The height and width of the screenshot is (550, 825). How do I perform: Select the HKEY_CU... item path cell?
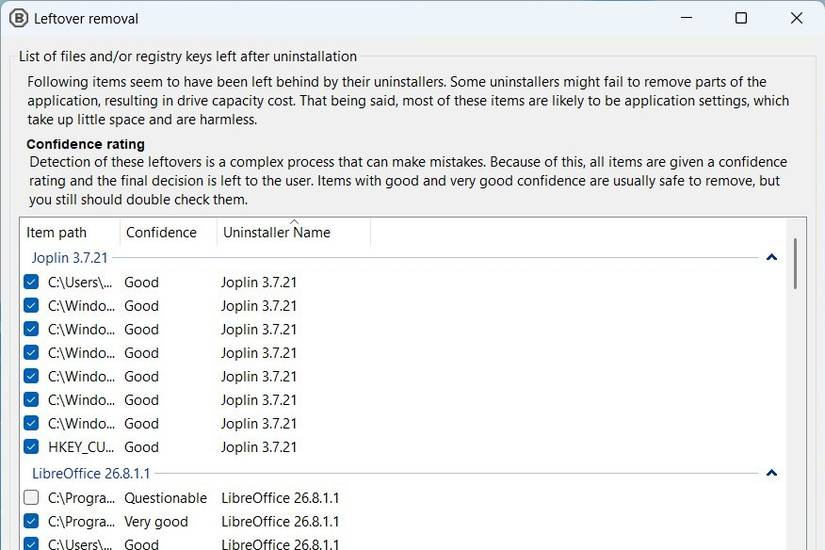pyautogui.click(x=81, y=447)
